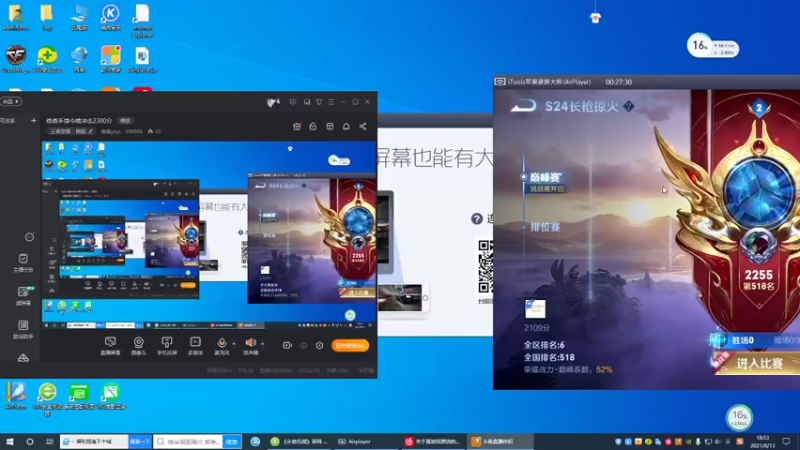
Task: Expand microphone options arrow
Action: [234, 343]
